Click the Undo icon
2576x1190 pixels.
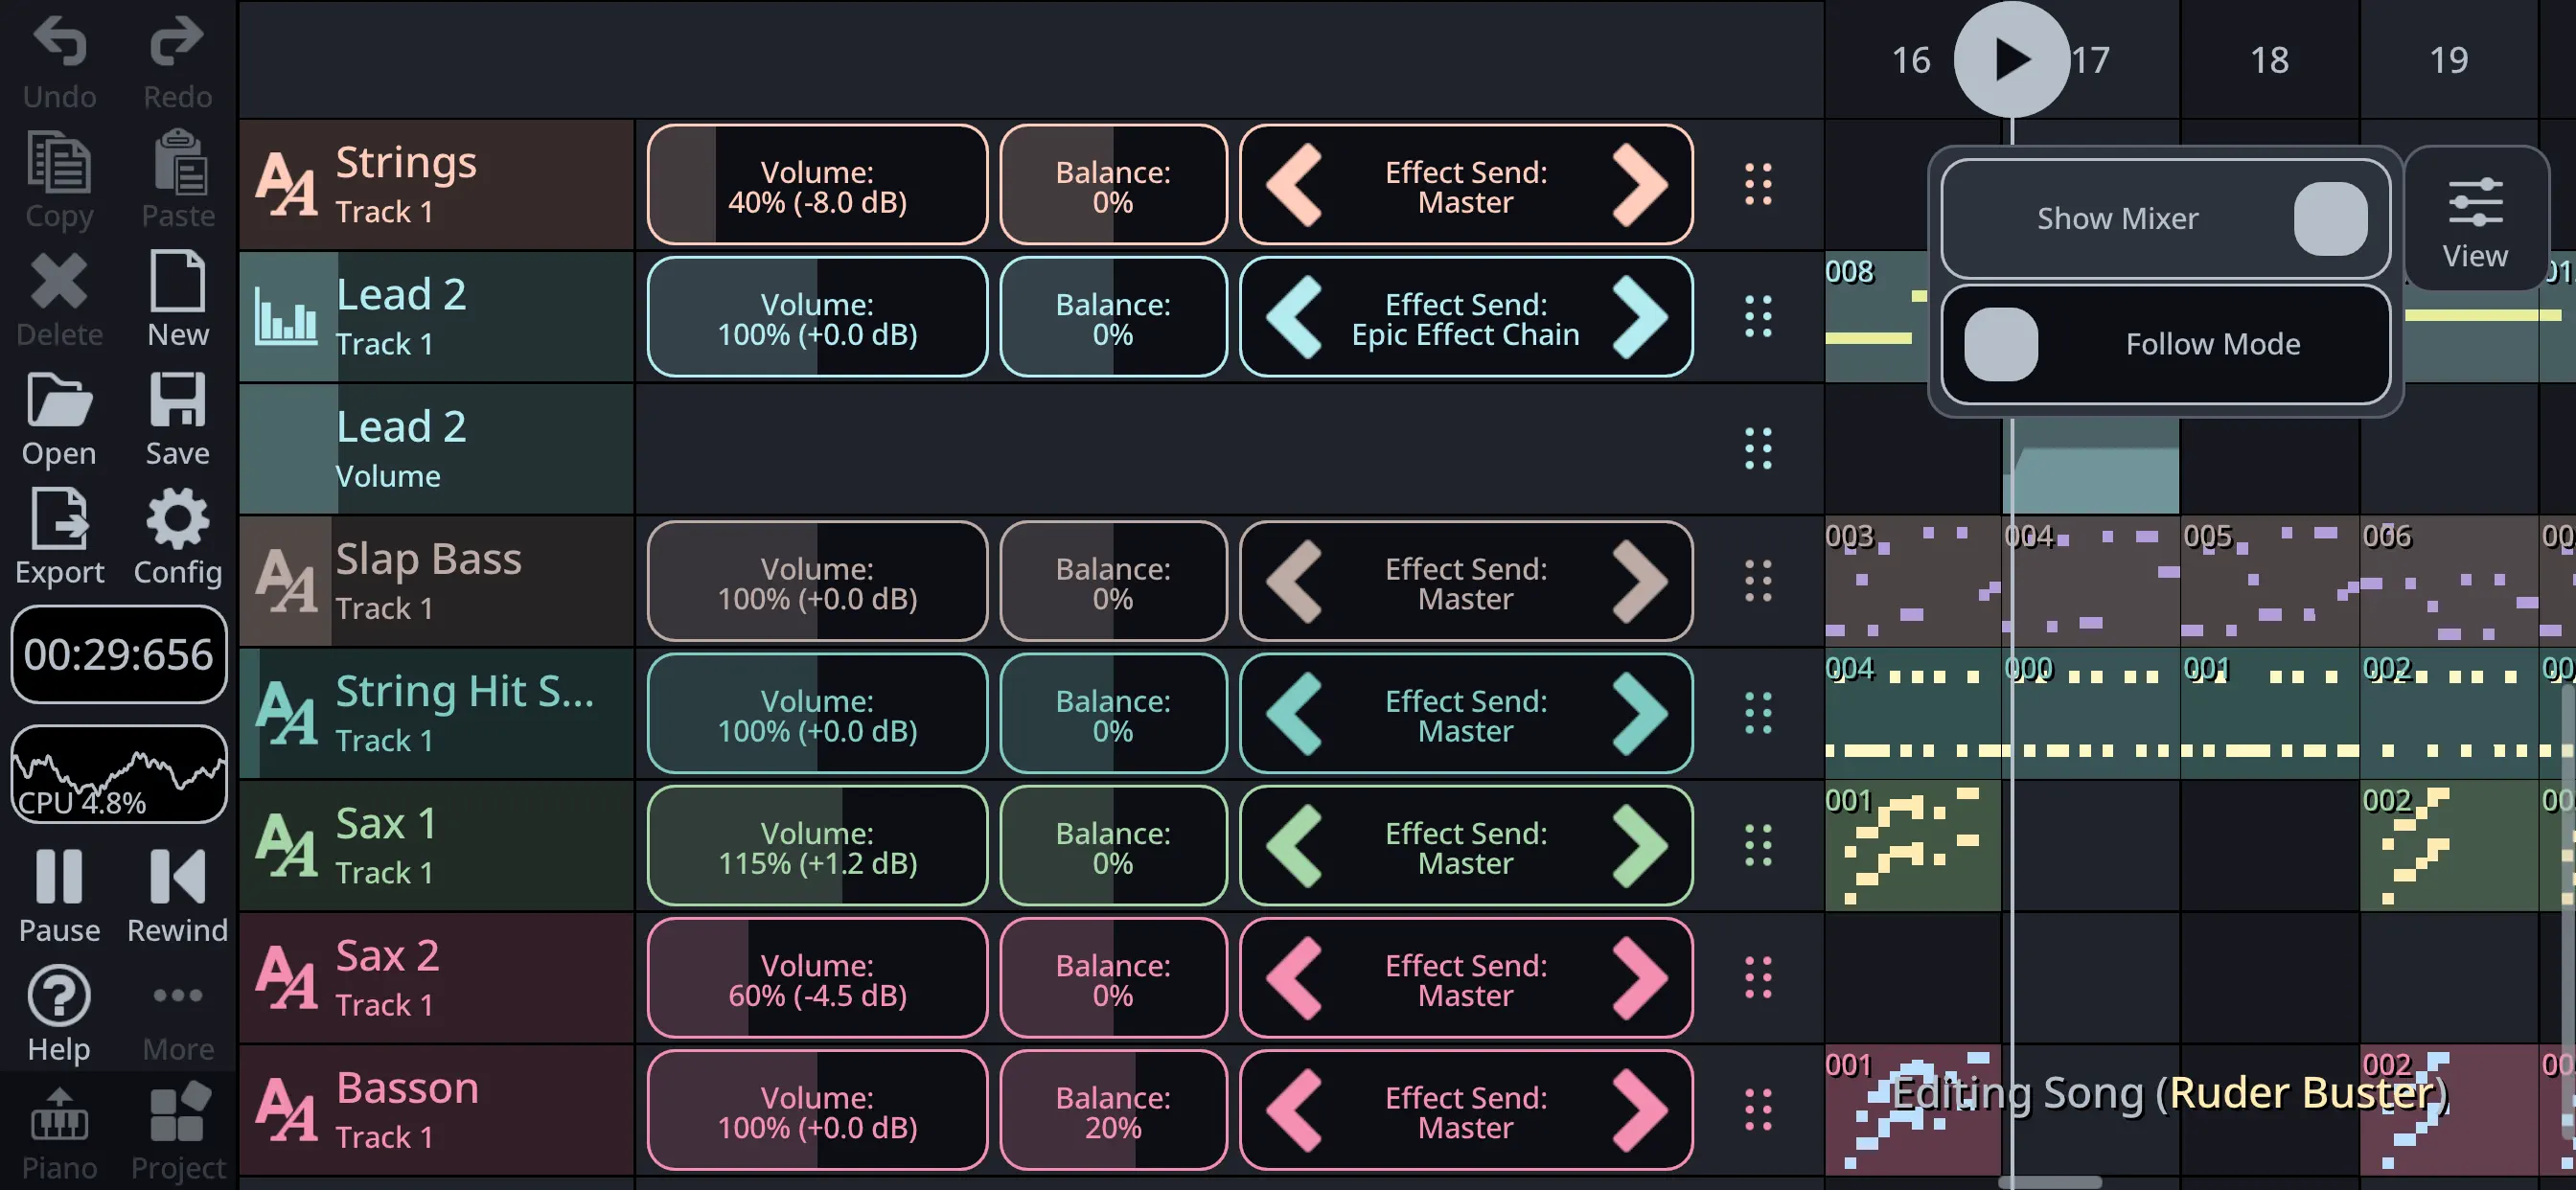[x=59, y=44]
